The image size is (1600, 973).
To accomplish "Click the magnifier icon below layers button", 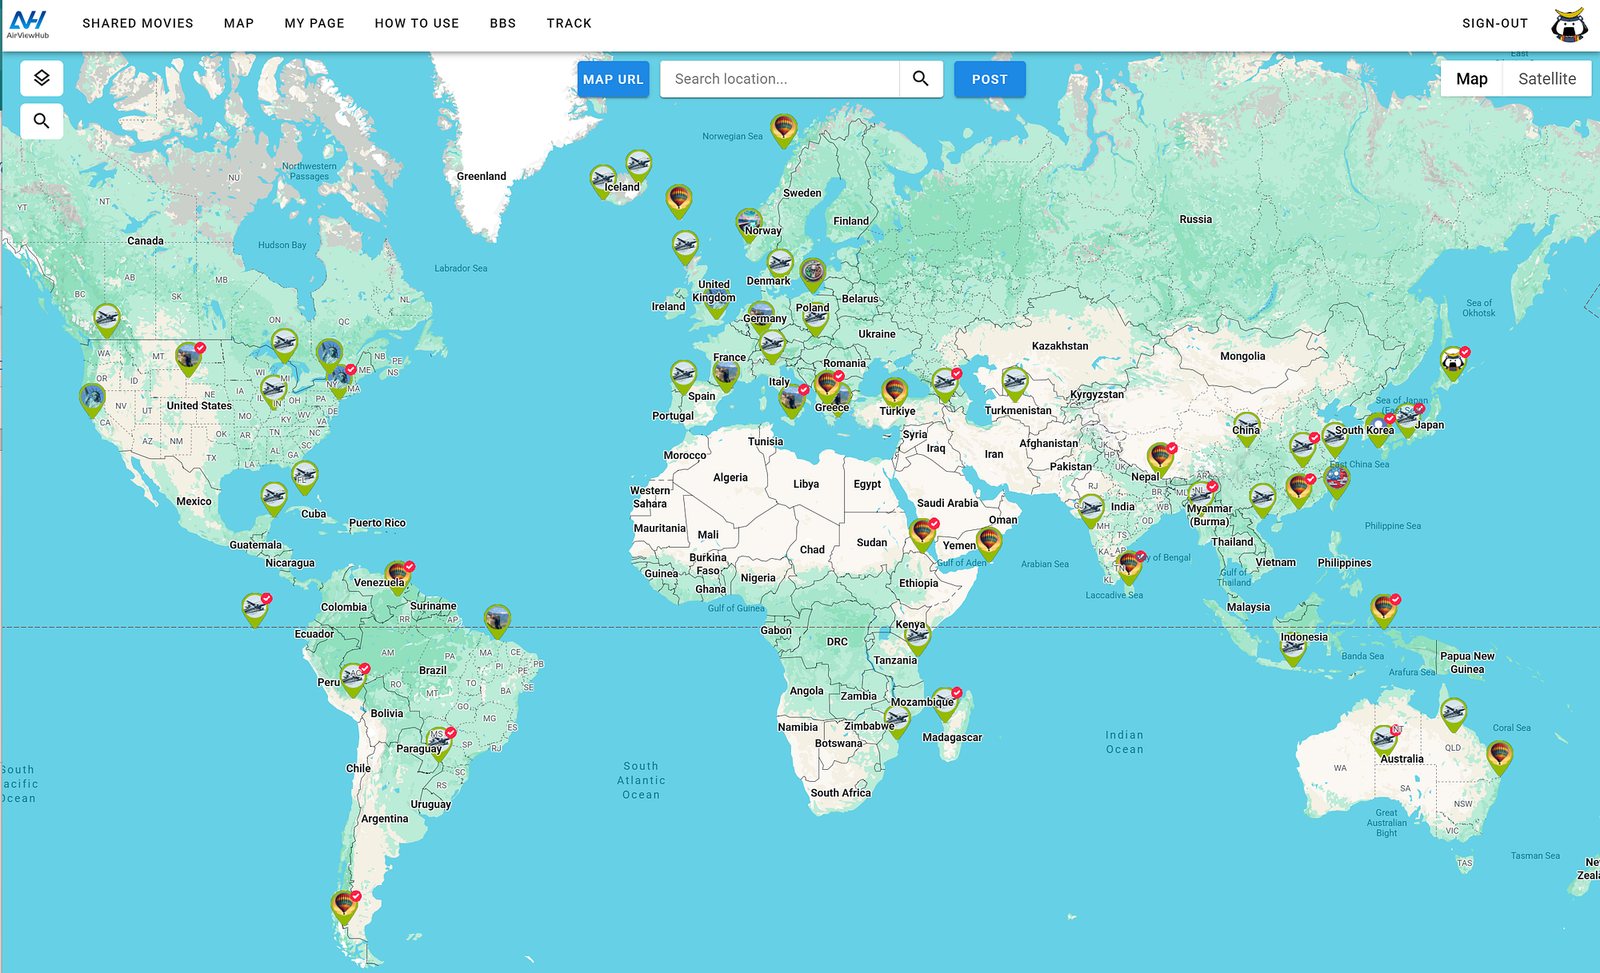I will click(42, 121).
